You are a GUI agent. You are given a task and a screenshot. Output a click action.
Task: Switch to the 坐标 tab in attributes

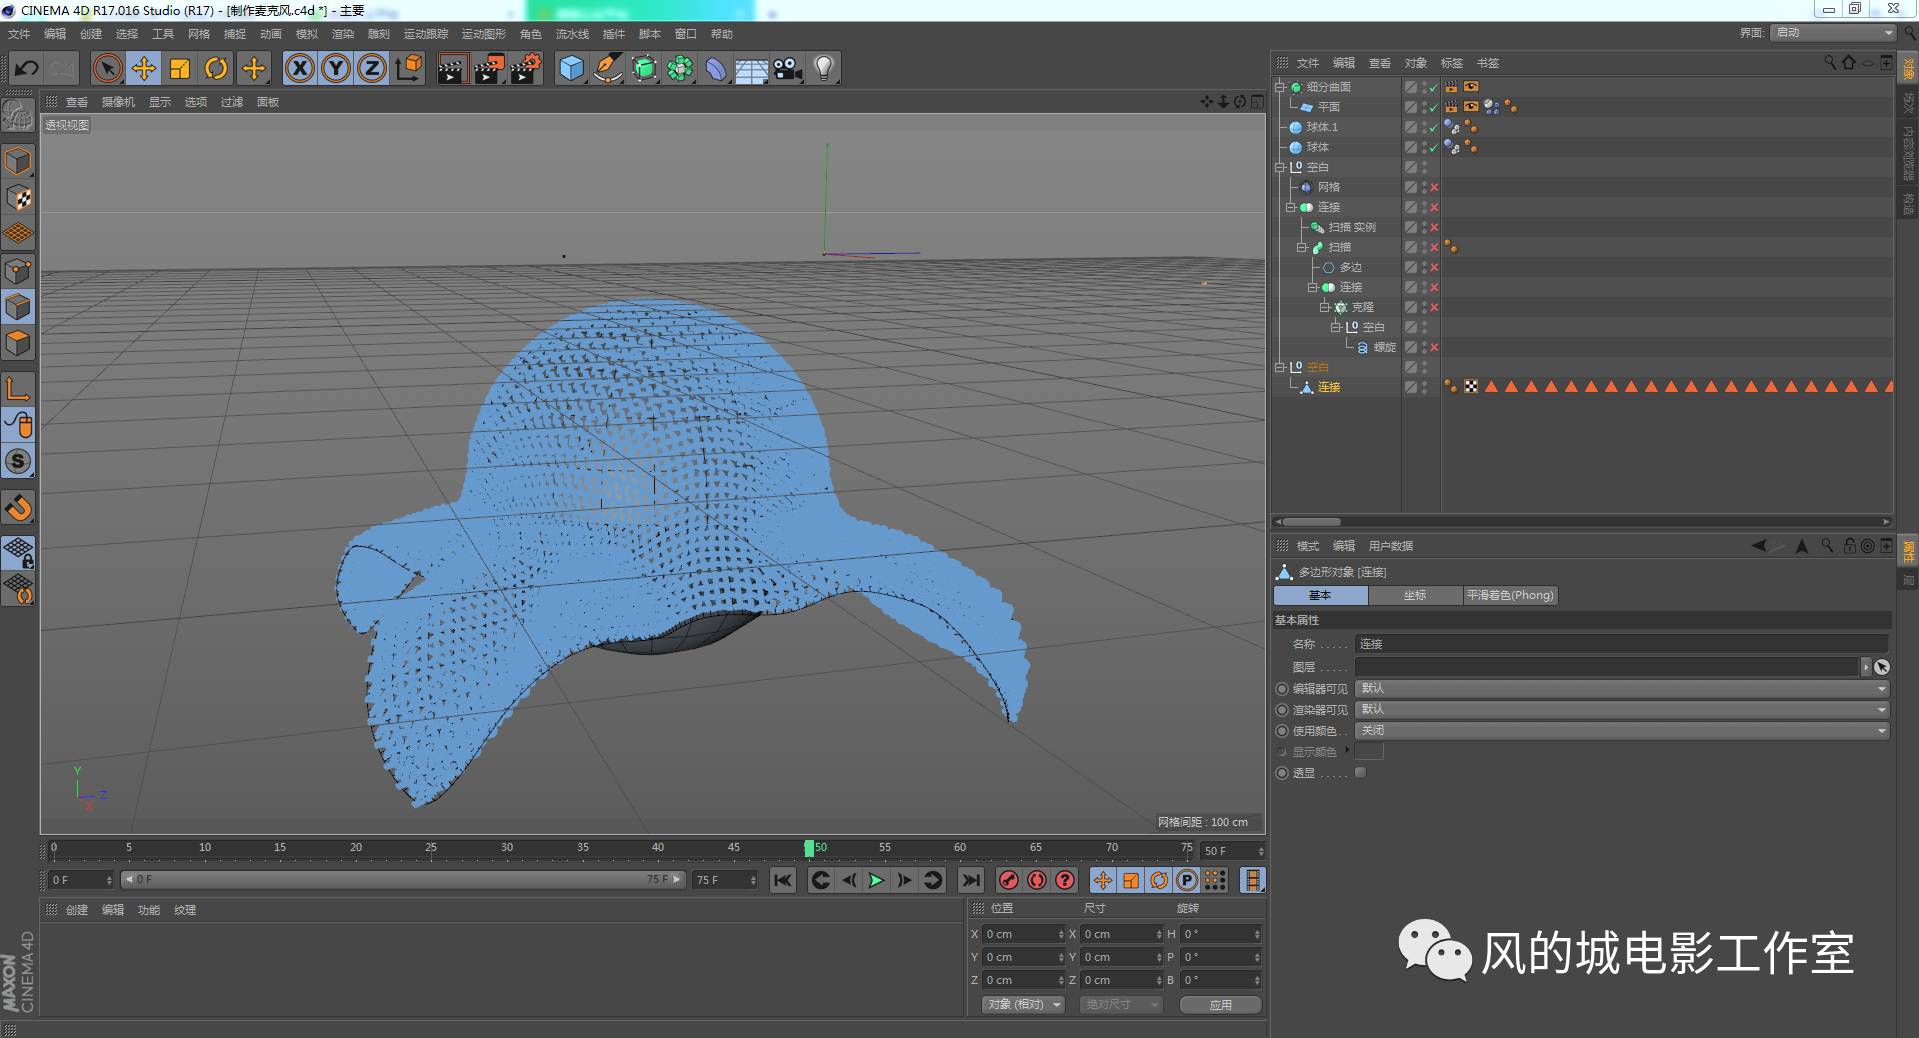coord(1415,595)
